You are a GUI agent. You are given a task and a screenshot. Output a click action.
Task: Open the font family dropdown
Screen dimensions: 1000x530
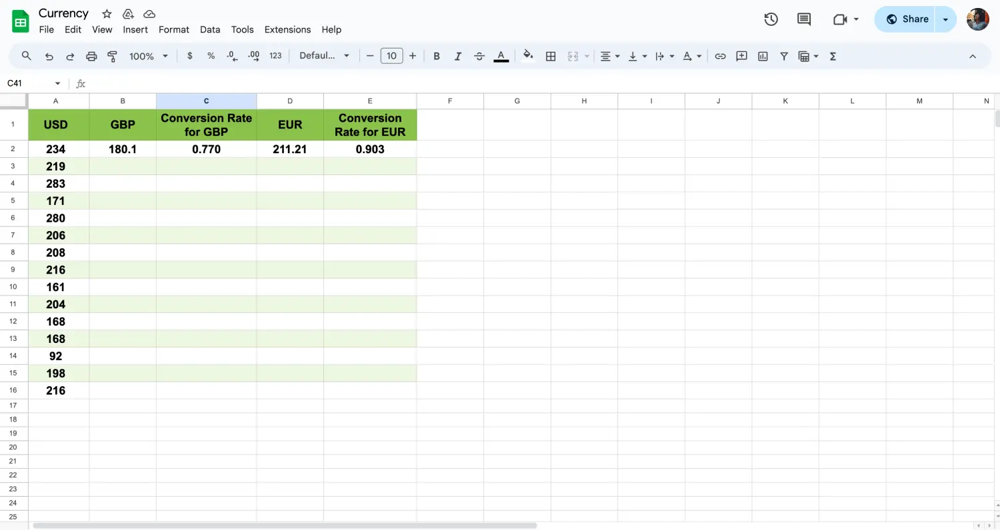click(325, 57)
